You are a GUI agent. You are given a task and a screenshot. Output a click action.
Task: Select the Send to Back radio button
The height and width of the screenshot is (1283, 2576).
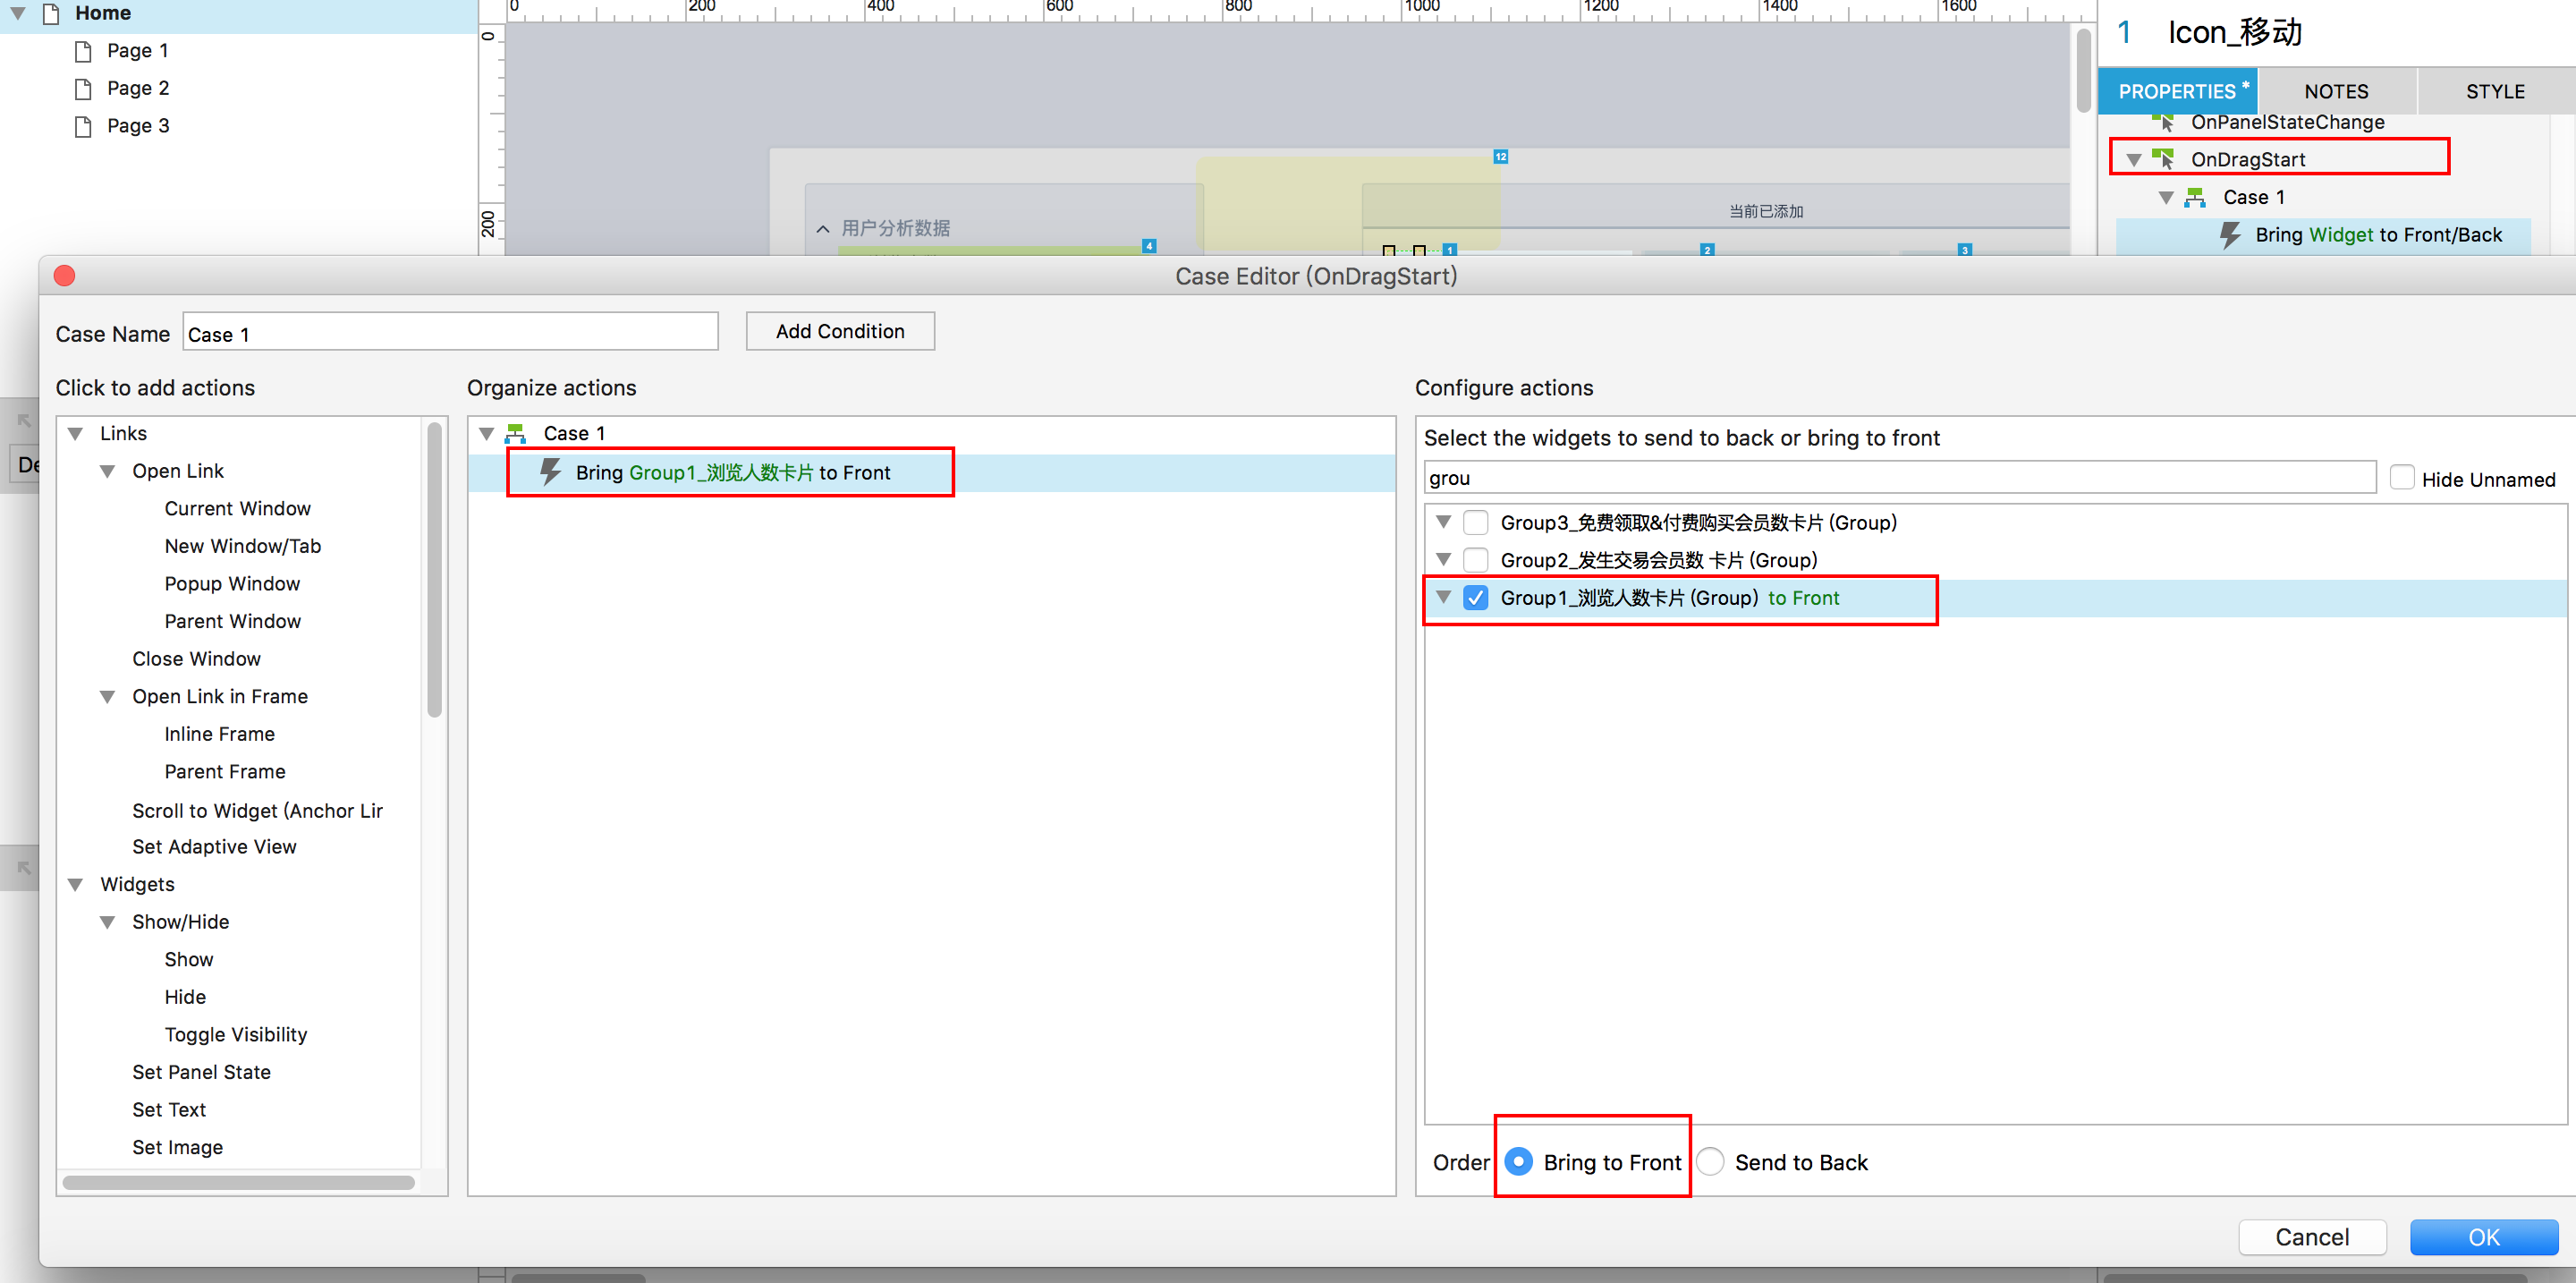point(1710,1161)
